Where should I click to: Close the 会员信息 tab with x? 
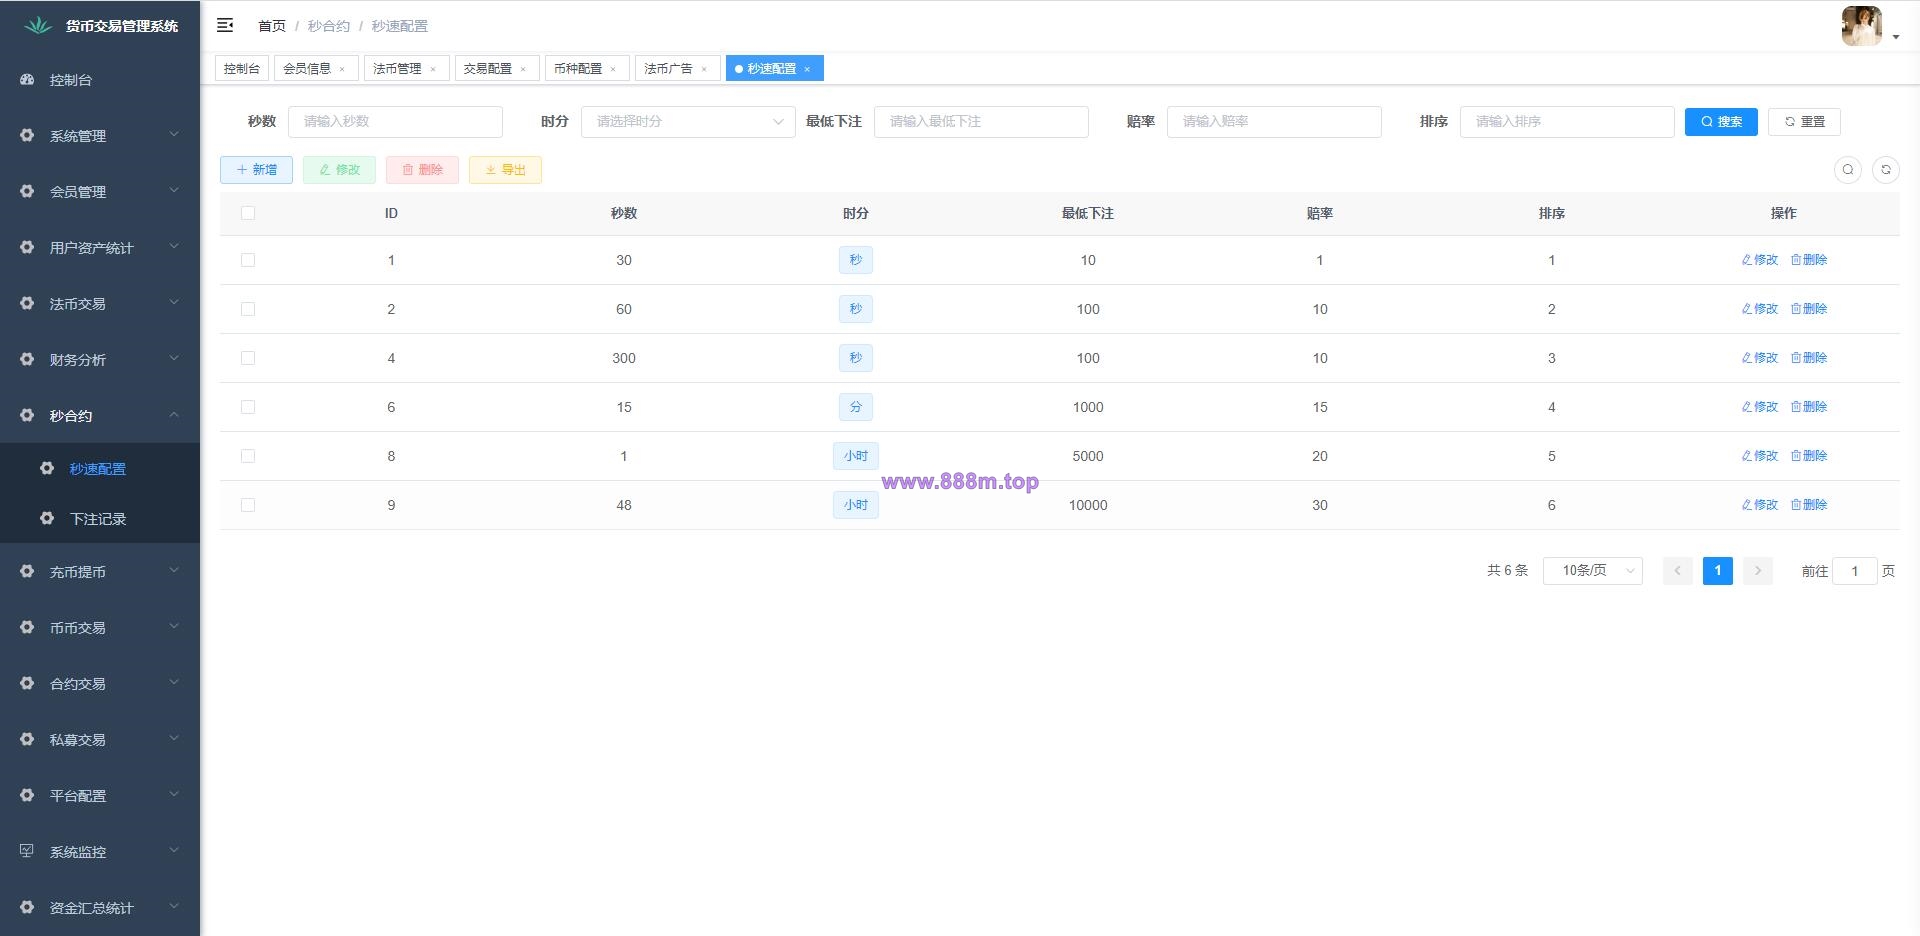tap(342, 69)
